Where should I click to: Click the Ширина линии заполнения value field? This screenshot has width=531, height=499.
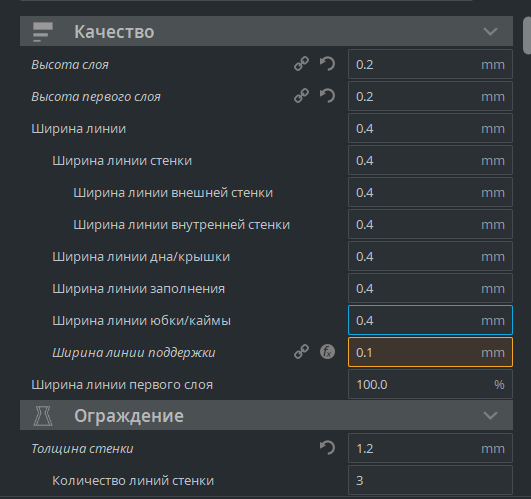pyautogui.click(x=430, y=288)
